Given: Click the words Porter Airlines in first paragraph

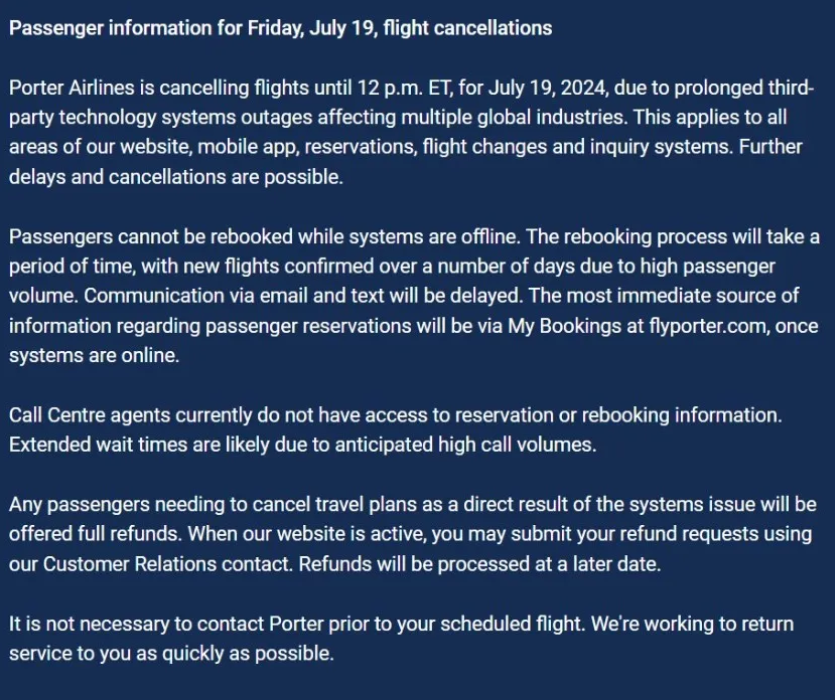Looking at the screenshot, I should click(71, 87).
